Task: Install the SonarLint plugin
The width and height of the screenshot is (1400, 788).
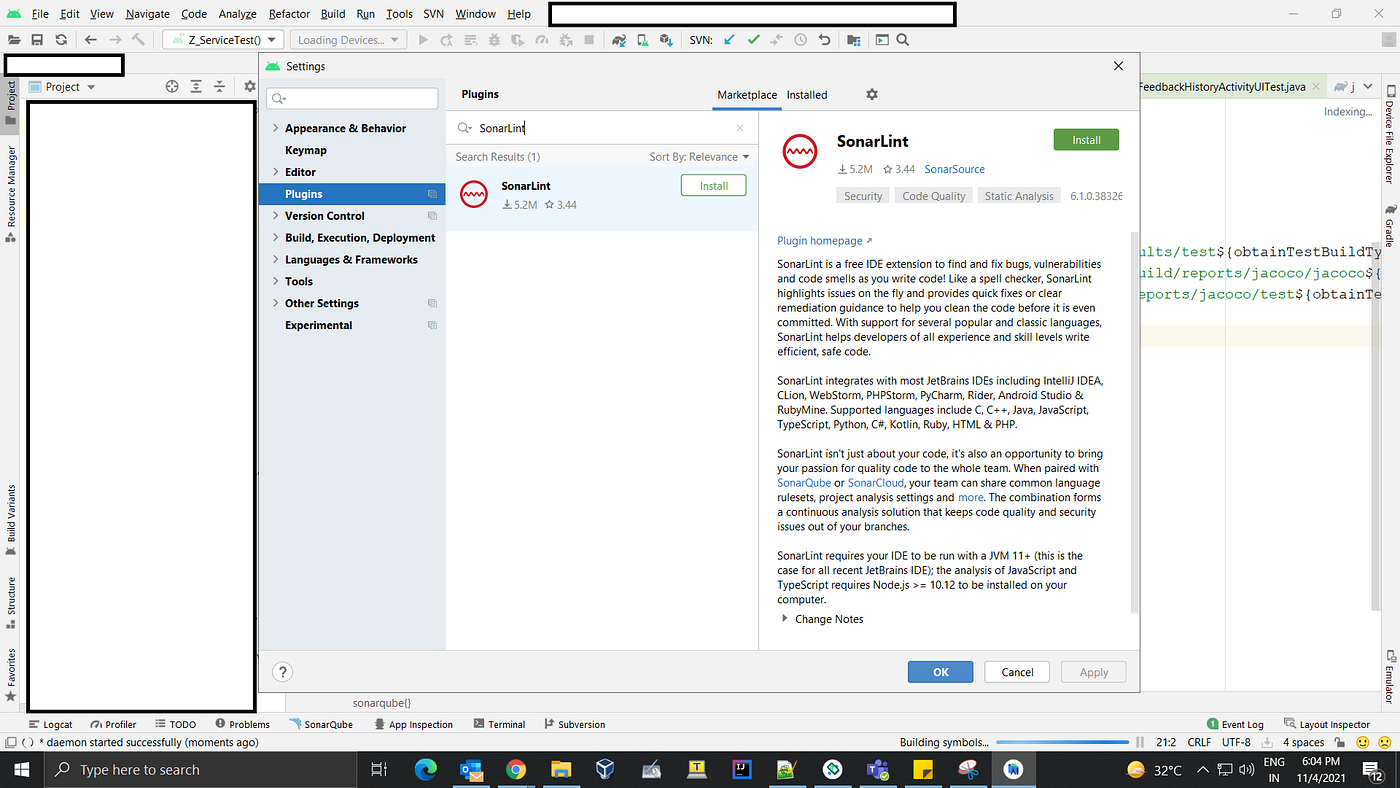Action: pyautogui.click(x=1086, y=140)
